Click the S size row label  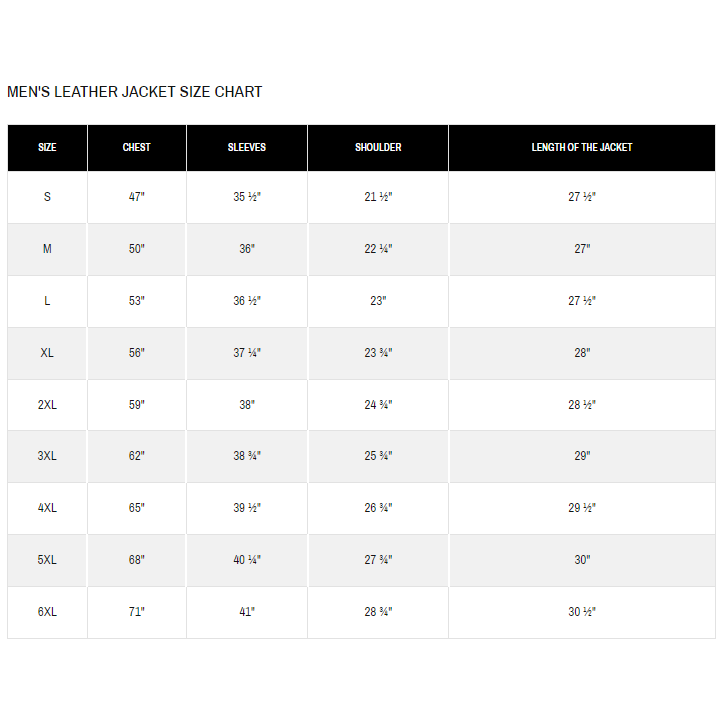pyautogui.click(x=47, y=197)
